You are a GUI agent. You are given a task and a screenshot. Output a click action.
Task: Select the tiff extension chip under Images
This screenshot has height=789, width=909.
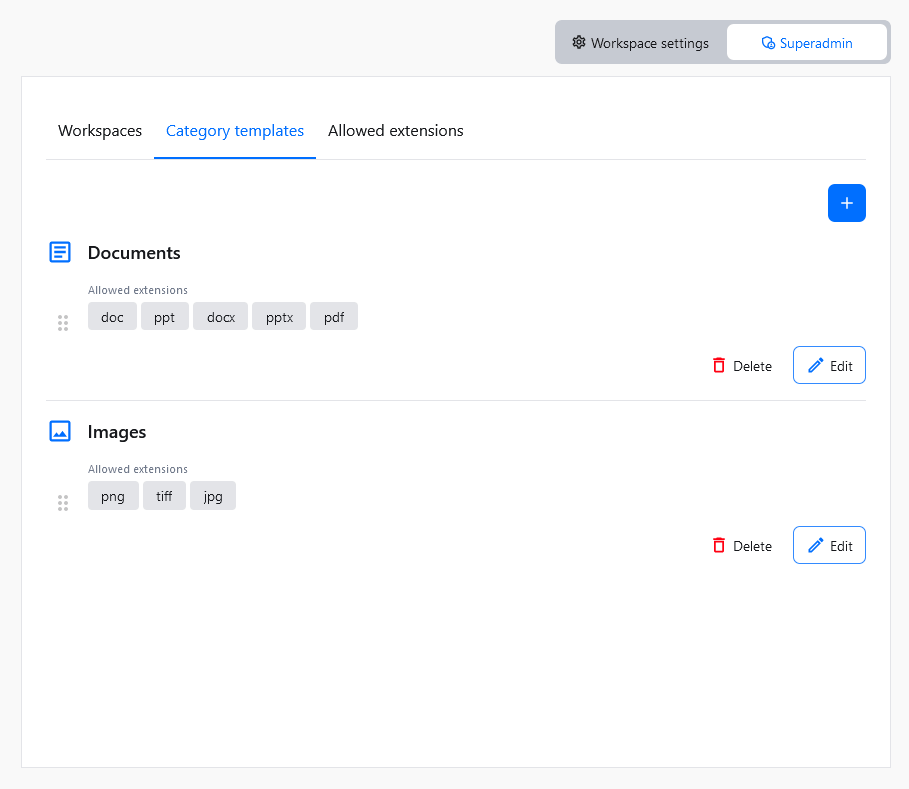164,495
